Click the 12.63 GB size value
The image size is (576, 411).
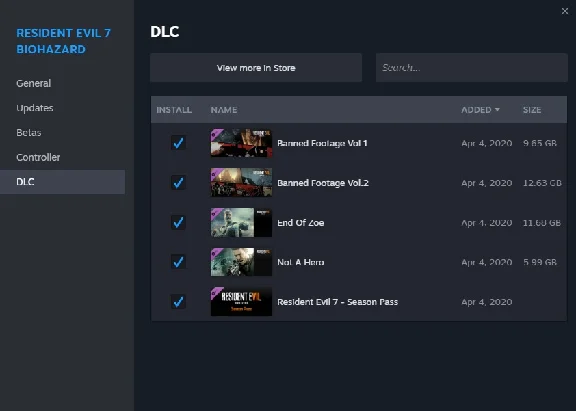(x=542, y=183)
